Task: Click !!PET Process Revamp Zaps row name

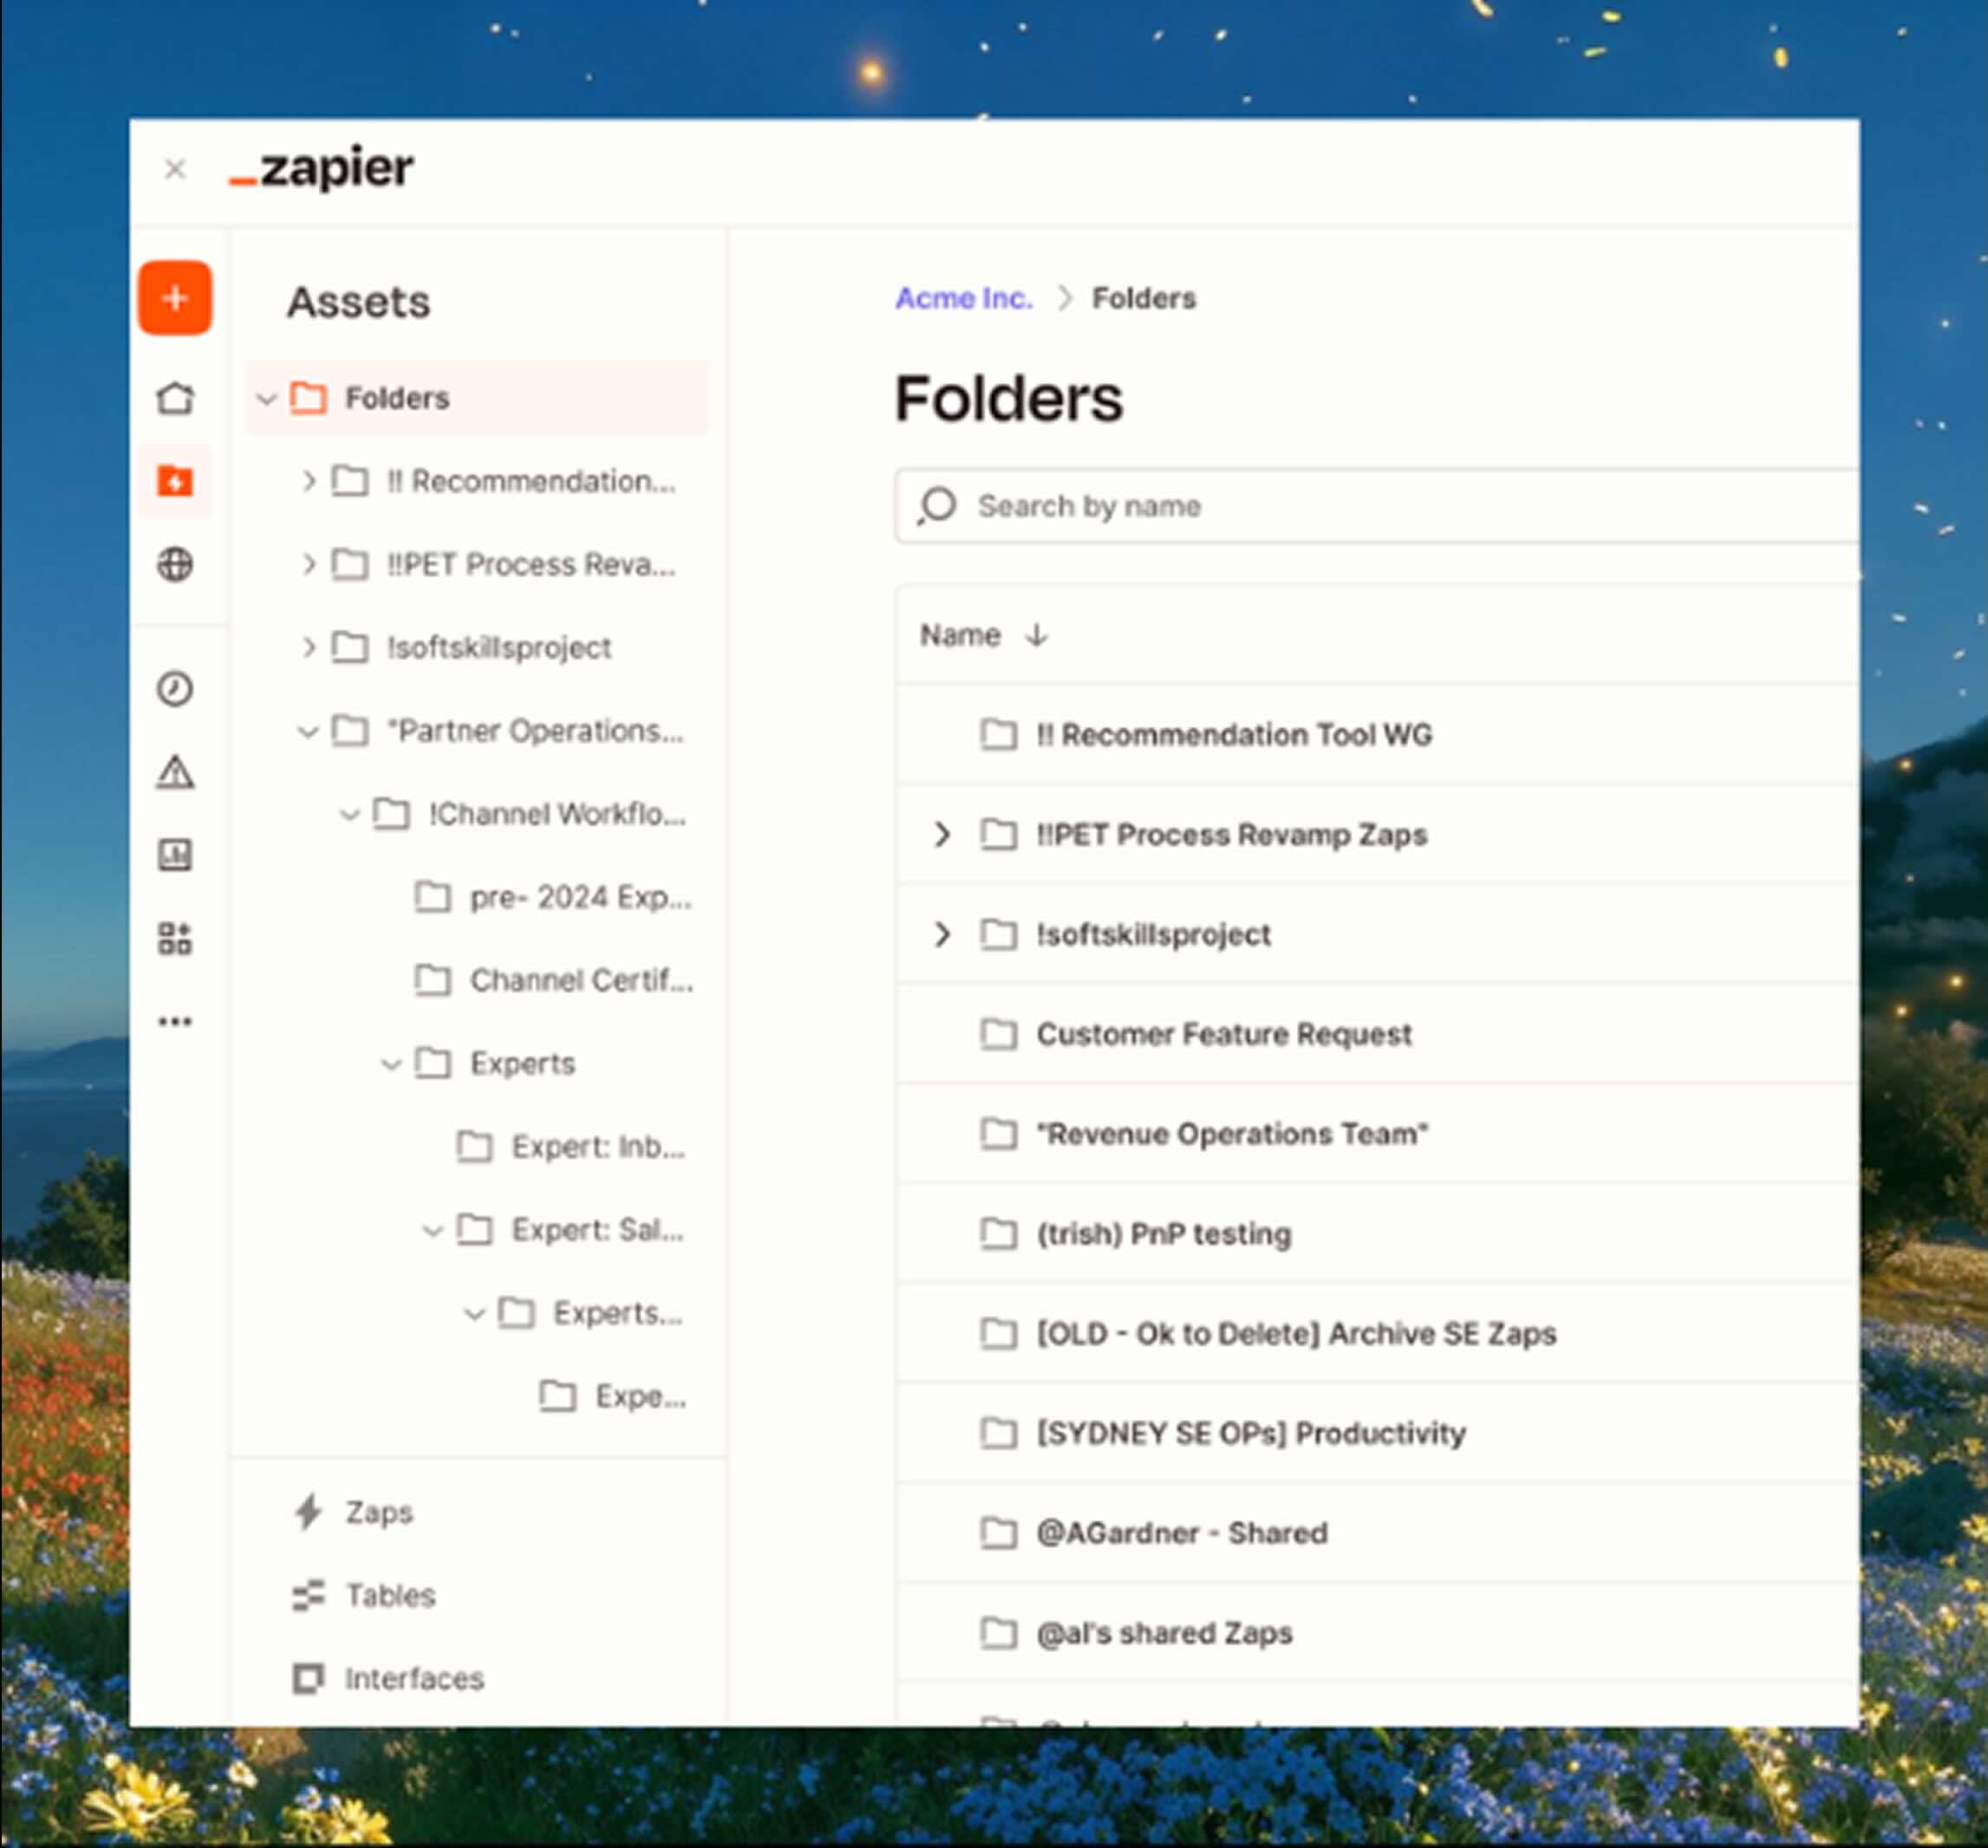Action: click(x=1231, y=834)
